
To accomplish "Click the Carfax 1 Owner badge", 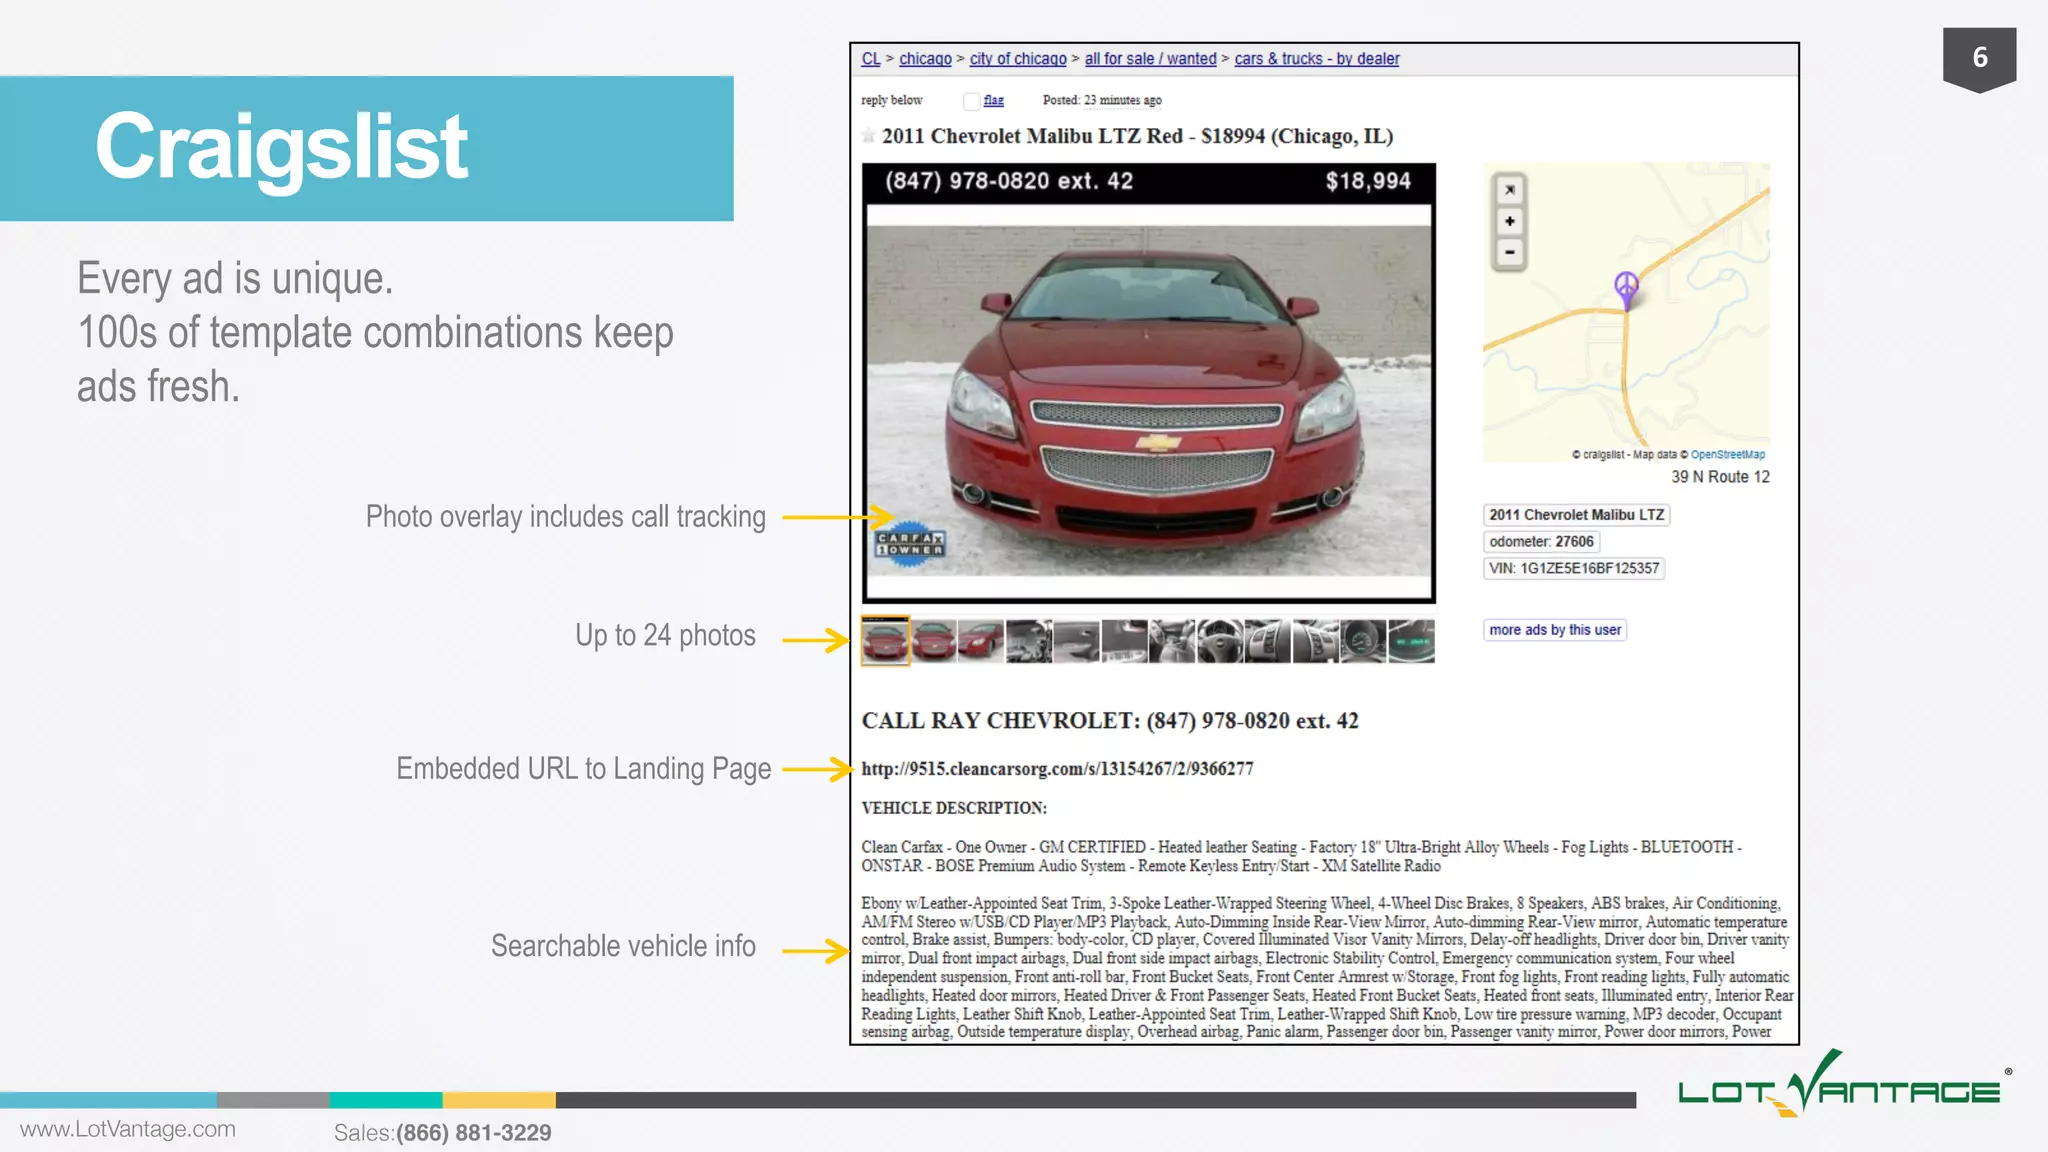I will pyautogui.click(x=909, y=544).
